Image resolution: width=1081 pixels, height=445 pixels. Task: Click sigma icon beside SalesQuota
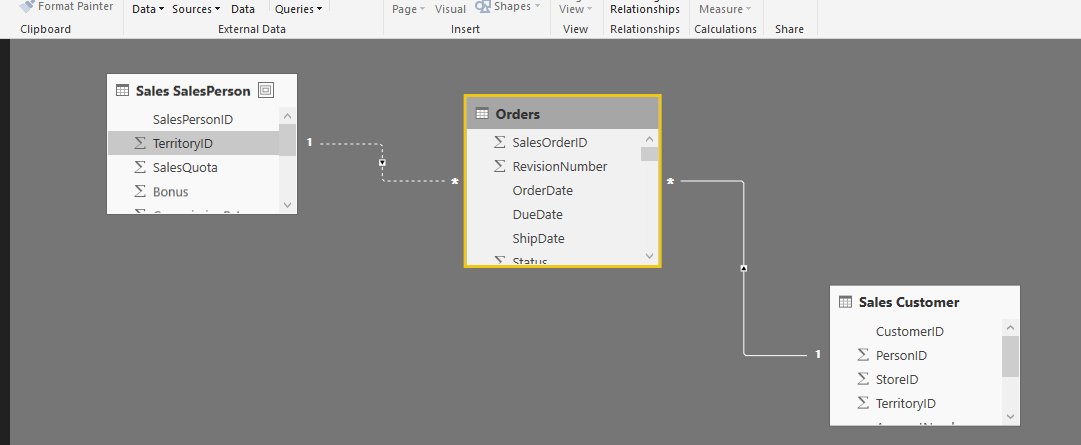140,168
